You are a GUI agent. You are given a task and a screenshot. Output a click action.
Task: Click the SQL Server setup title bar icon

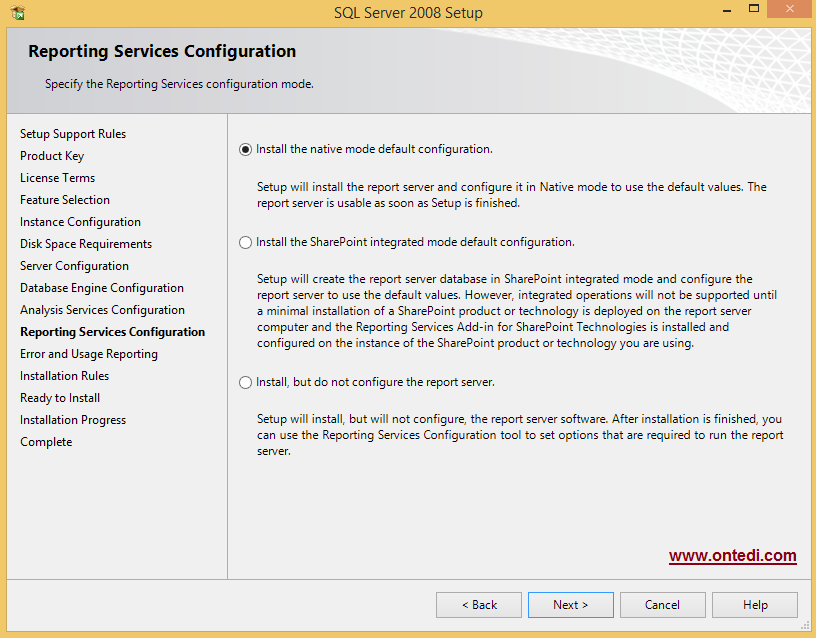point(17,12)
